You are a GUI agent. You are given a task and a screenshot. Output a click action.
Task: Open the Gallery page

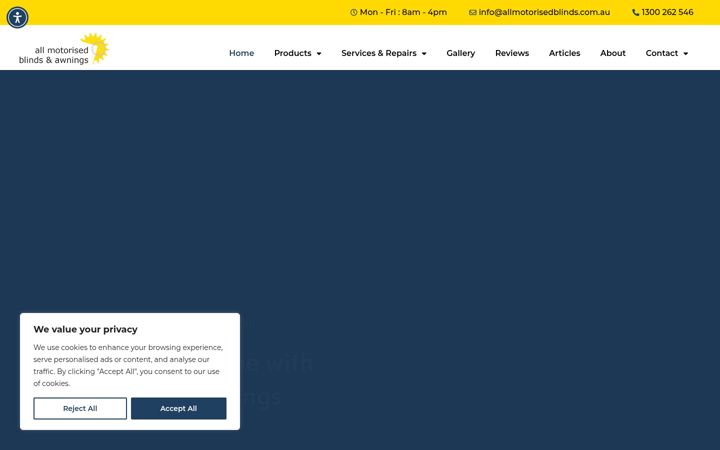(x=461, y=53)
